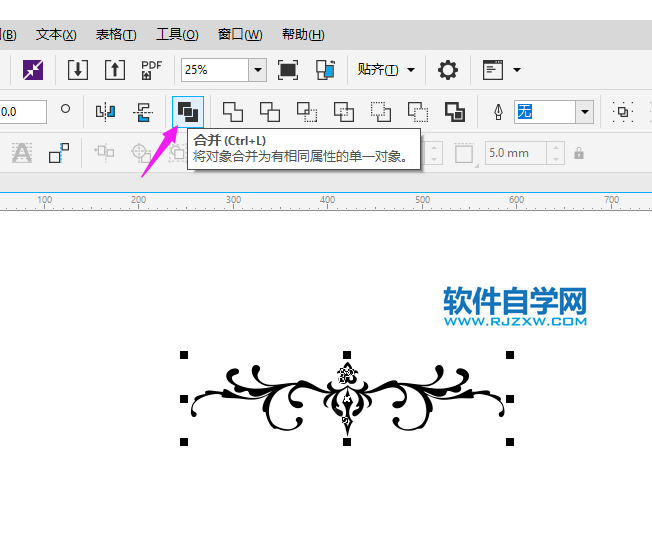The height and width of the screenshot is (557, 652).
Task: Click the greyed crosshair target icon
Action: point(141,153)
